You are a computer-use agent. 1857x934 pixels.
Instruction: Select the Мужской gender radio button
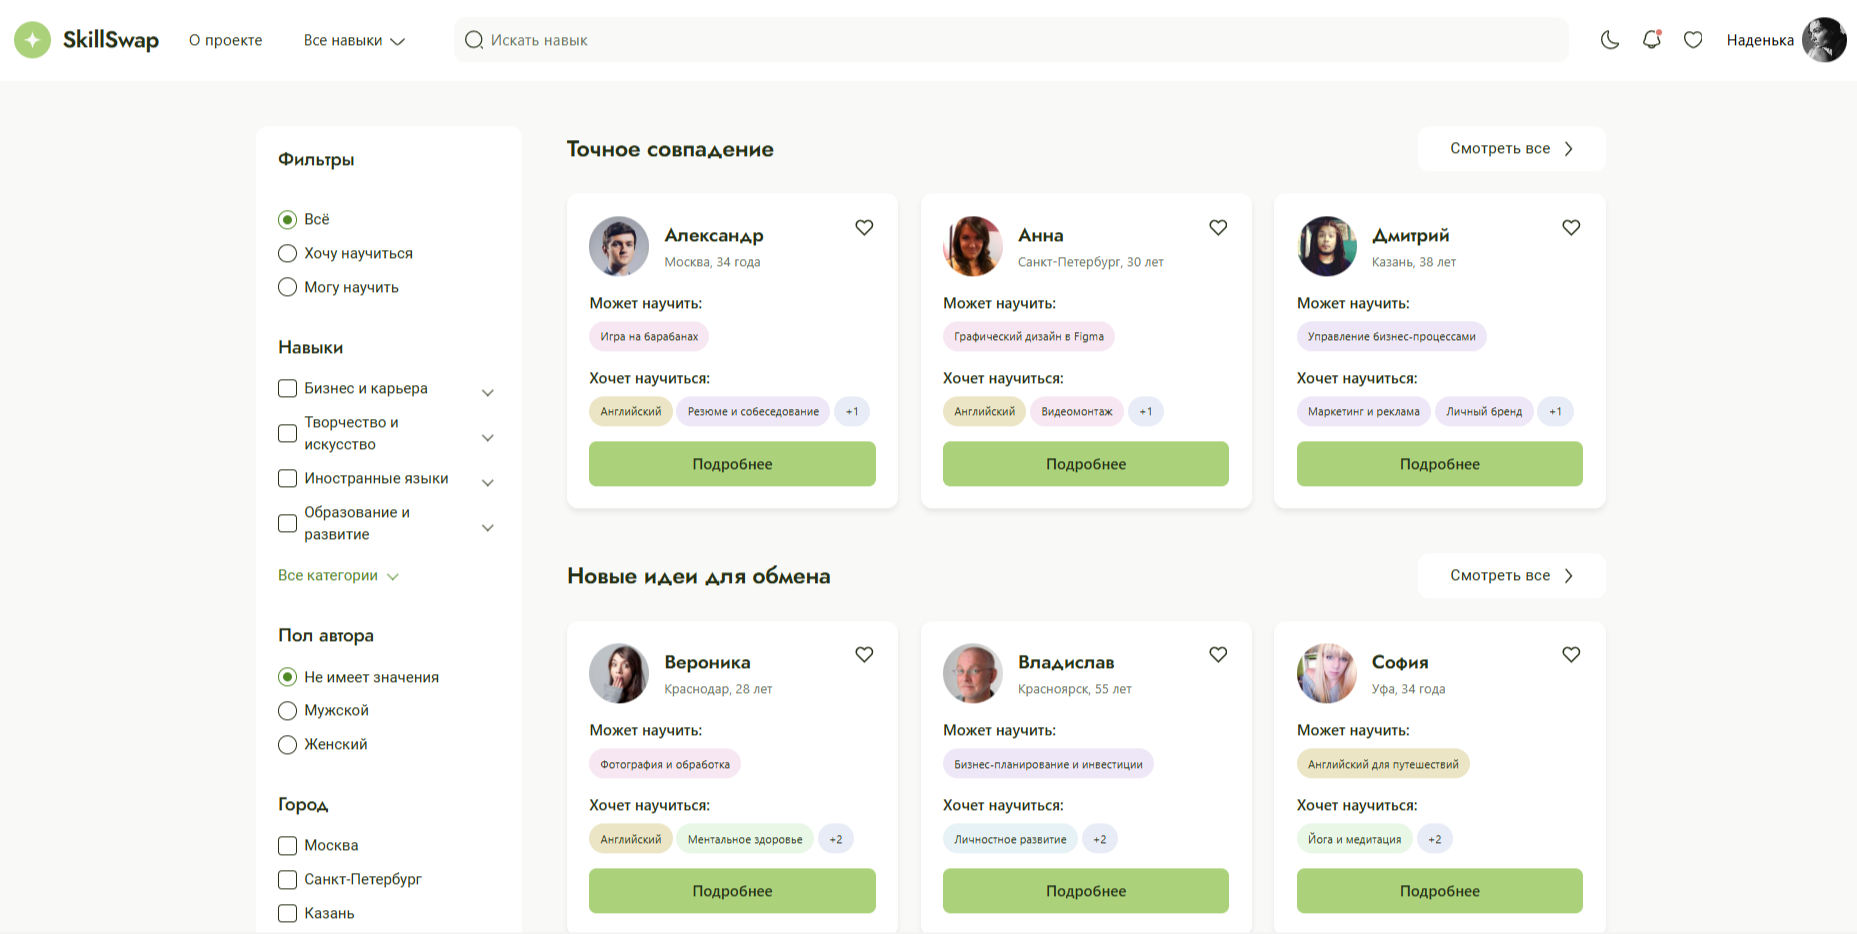coord(287,710)
